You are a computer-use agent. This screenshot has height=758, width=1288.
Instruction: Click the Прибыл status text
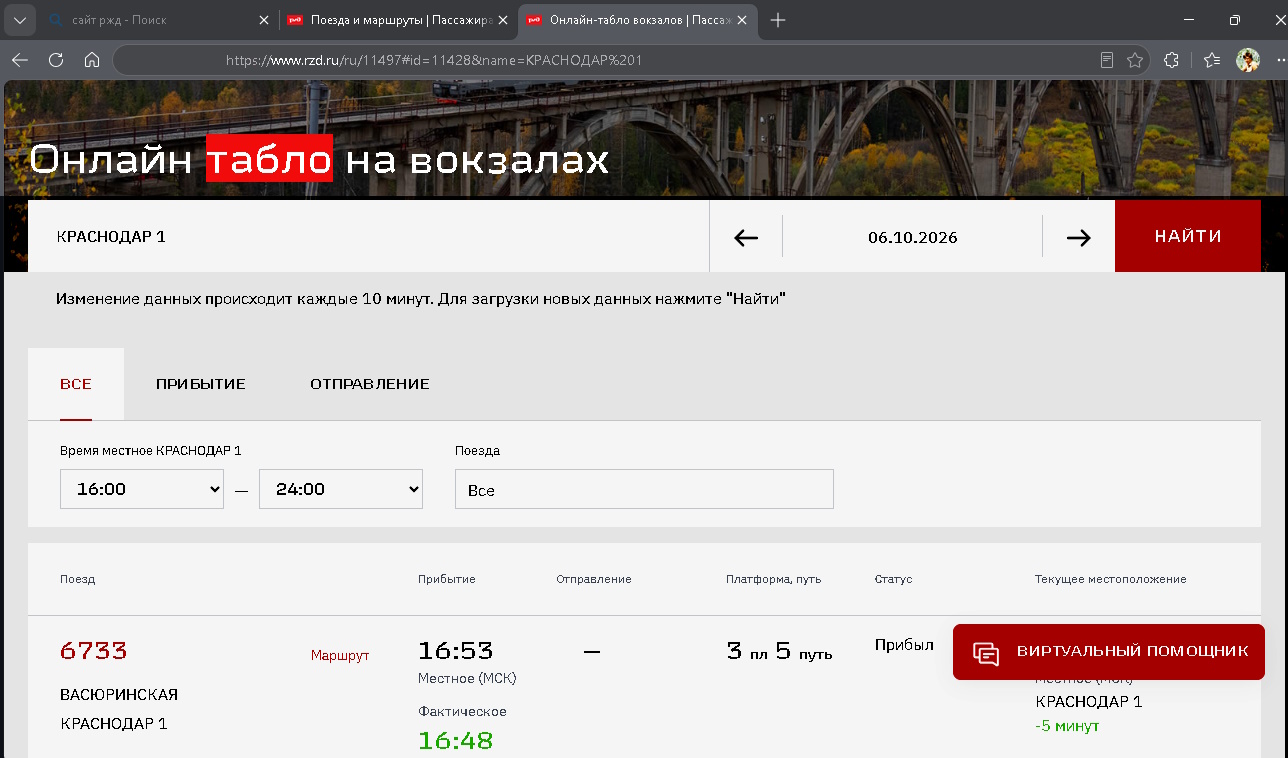point(904,645)
